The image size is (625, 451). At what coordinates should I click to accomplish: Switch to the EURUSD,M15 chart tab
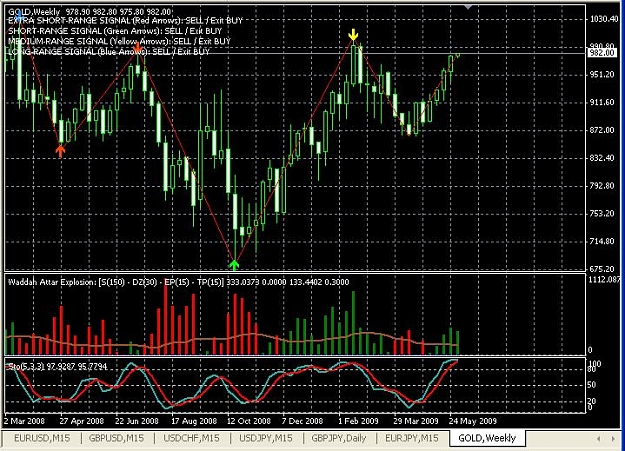(41, 438)
